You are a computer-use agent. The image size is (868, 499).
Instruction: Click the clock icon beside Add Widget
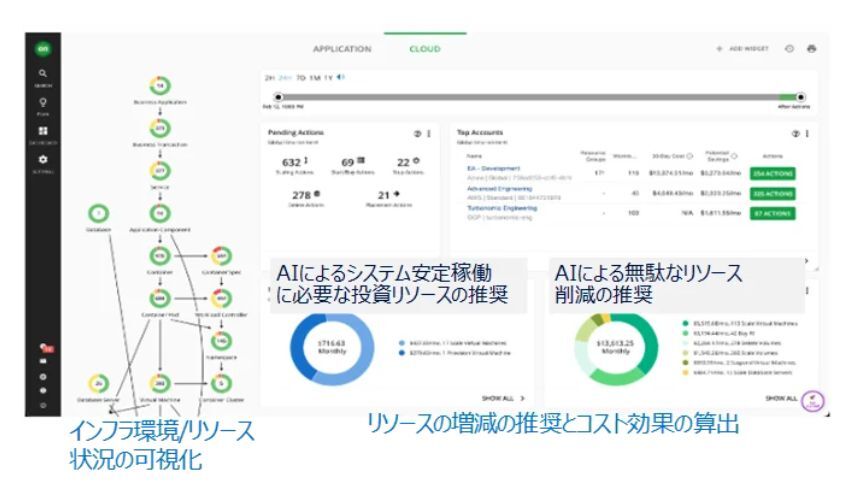coord(789,49)
